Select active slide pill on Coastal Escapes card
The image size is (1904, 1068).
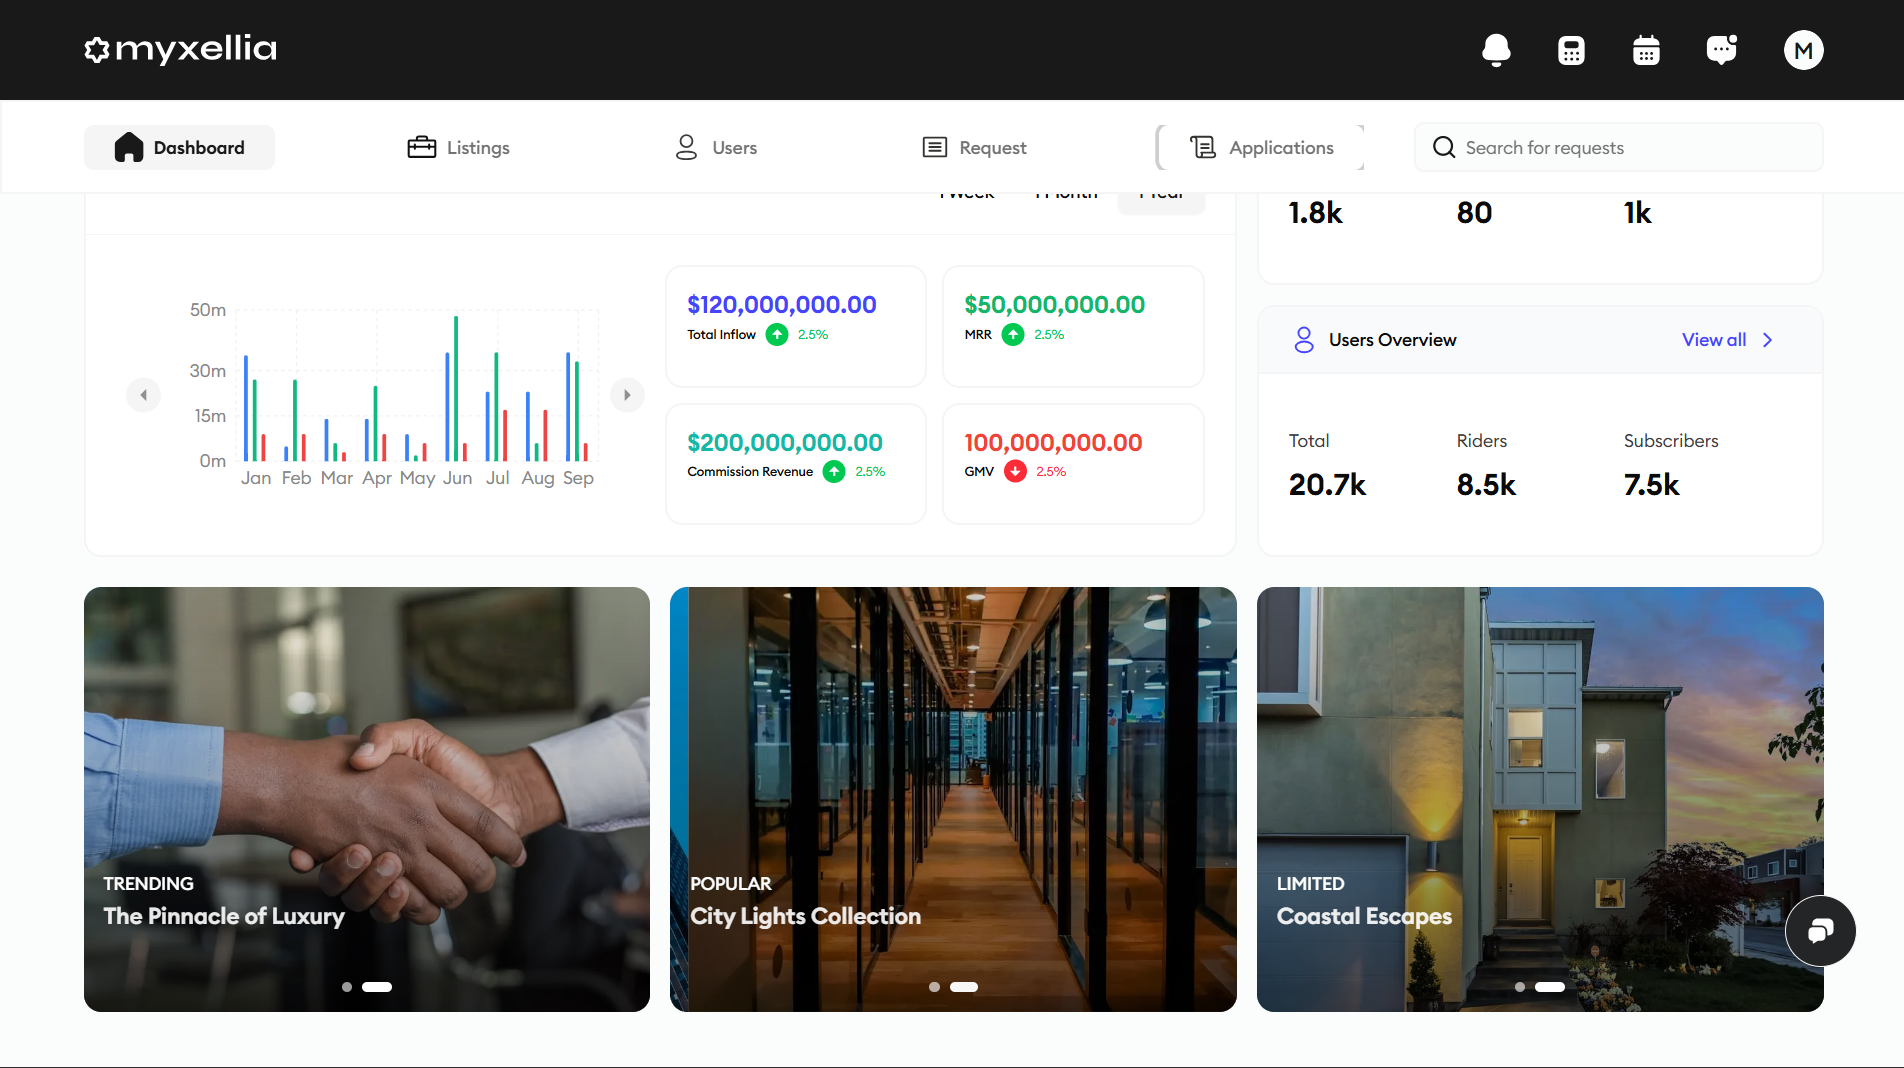pyautogui.click(x=1550, y=987)
